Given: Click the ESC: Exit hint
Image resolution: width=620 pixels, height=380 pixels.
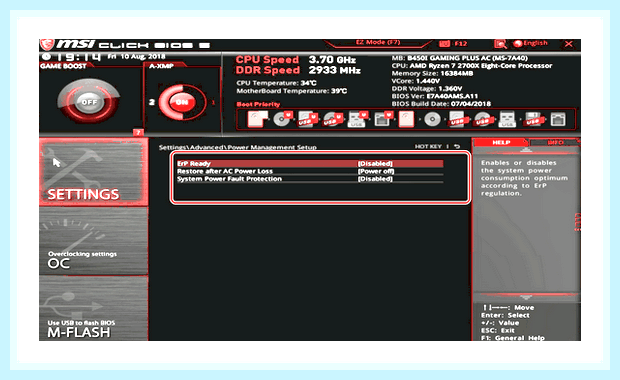Looking at the screenshot, I should (498, 331).
